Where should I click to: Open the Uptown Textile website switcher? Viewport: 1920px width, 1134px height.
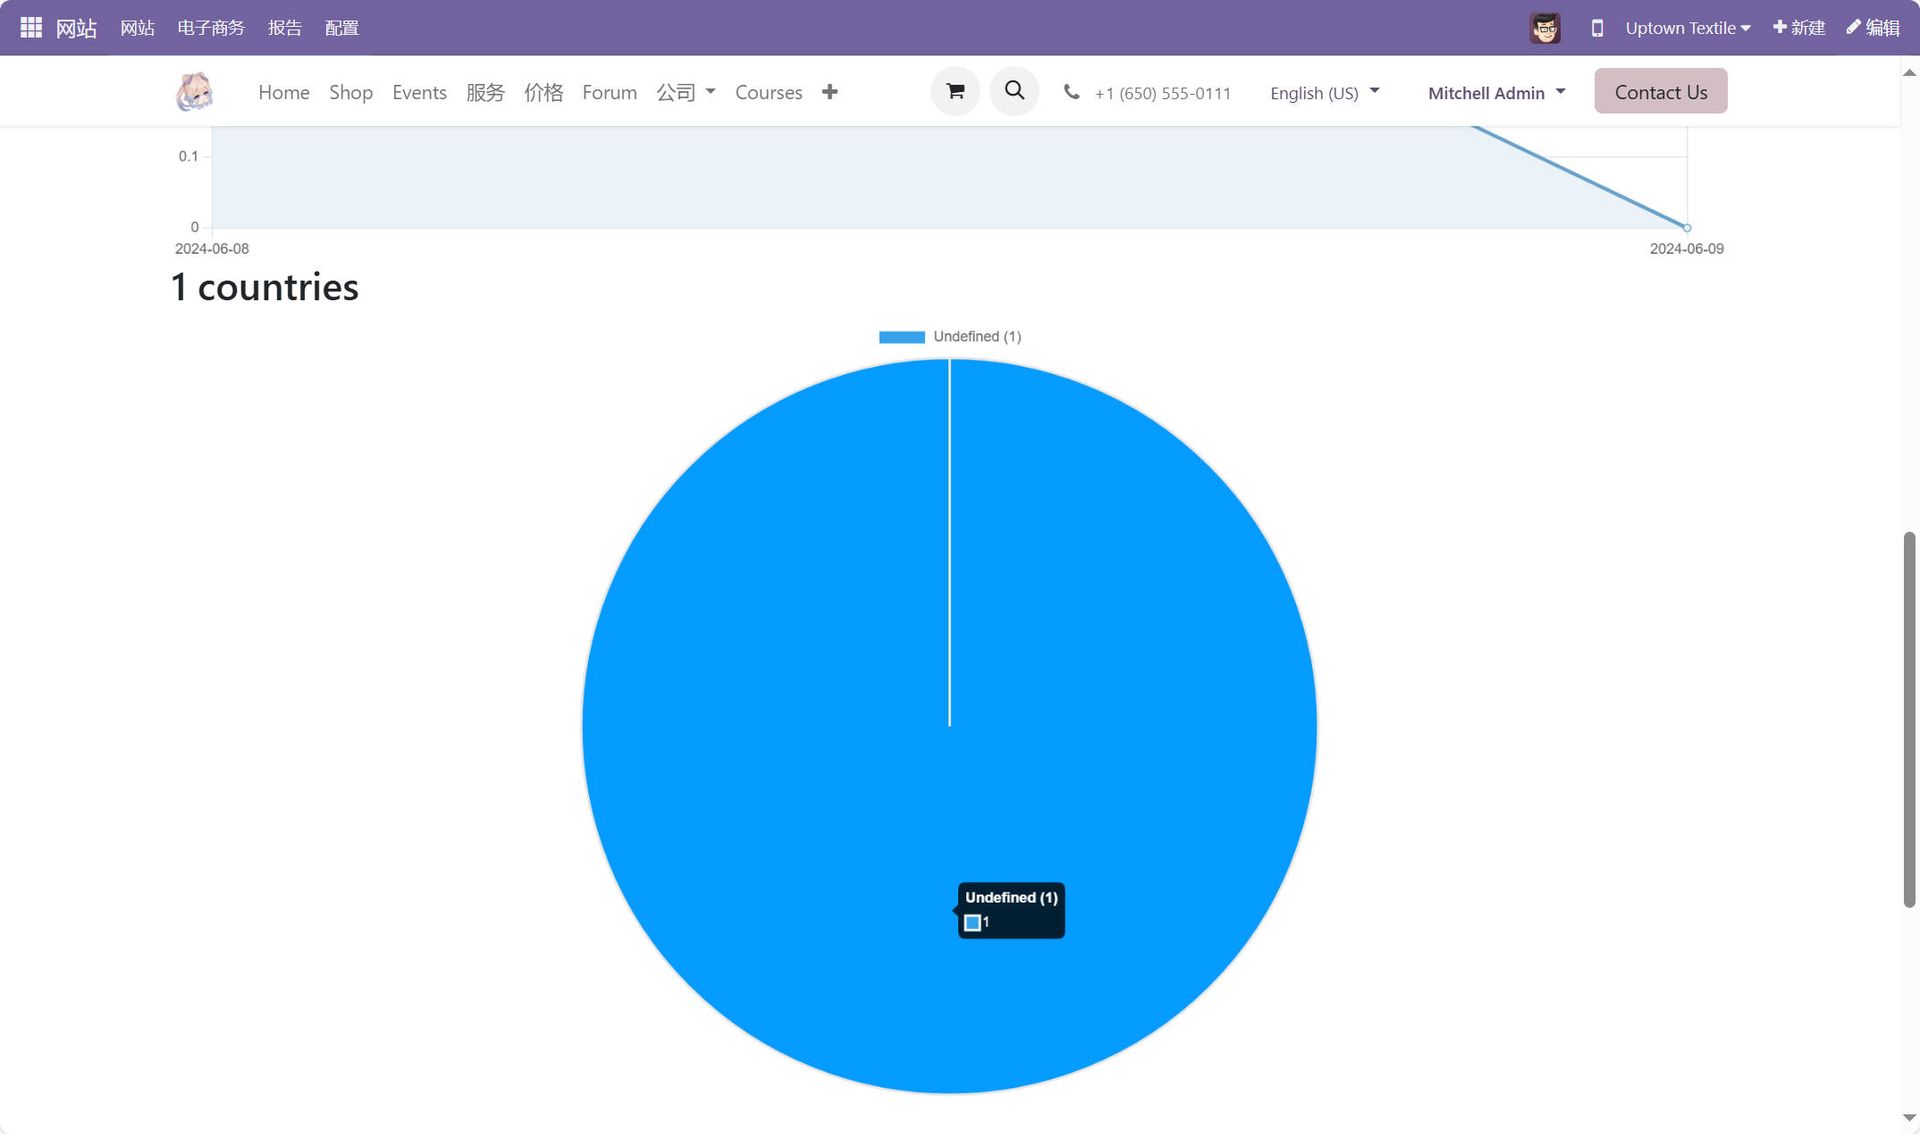click(1687, 28)
